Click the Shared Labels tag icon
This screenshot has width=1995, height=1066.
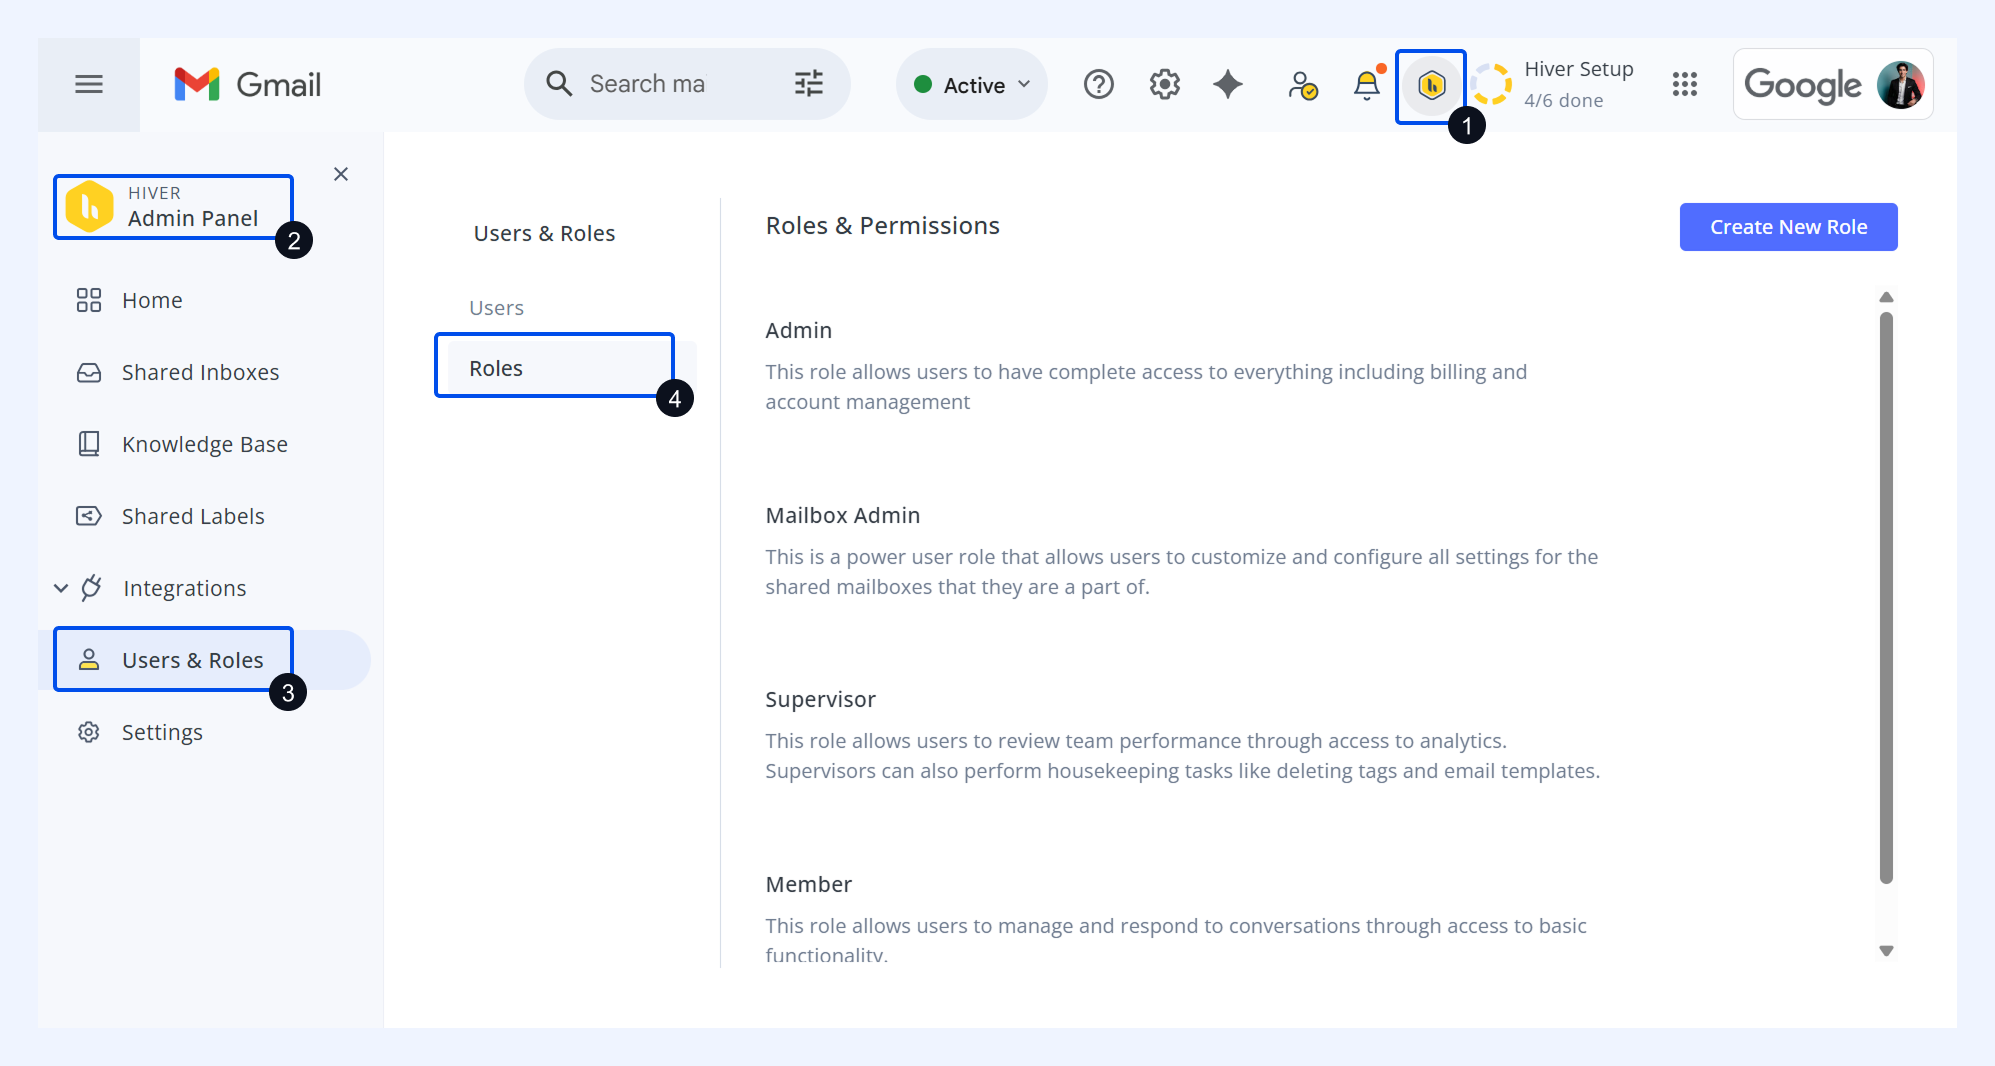click(x=89, y=516)
